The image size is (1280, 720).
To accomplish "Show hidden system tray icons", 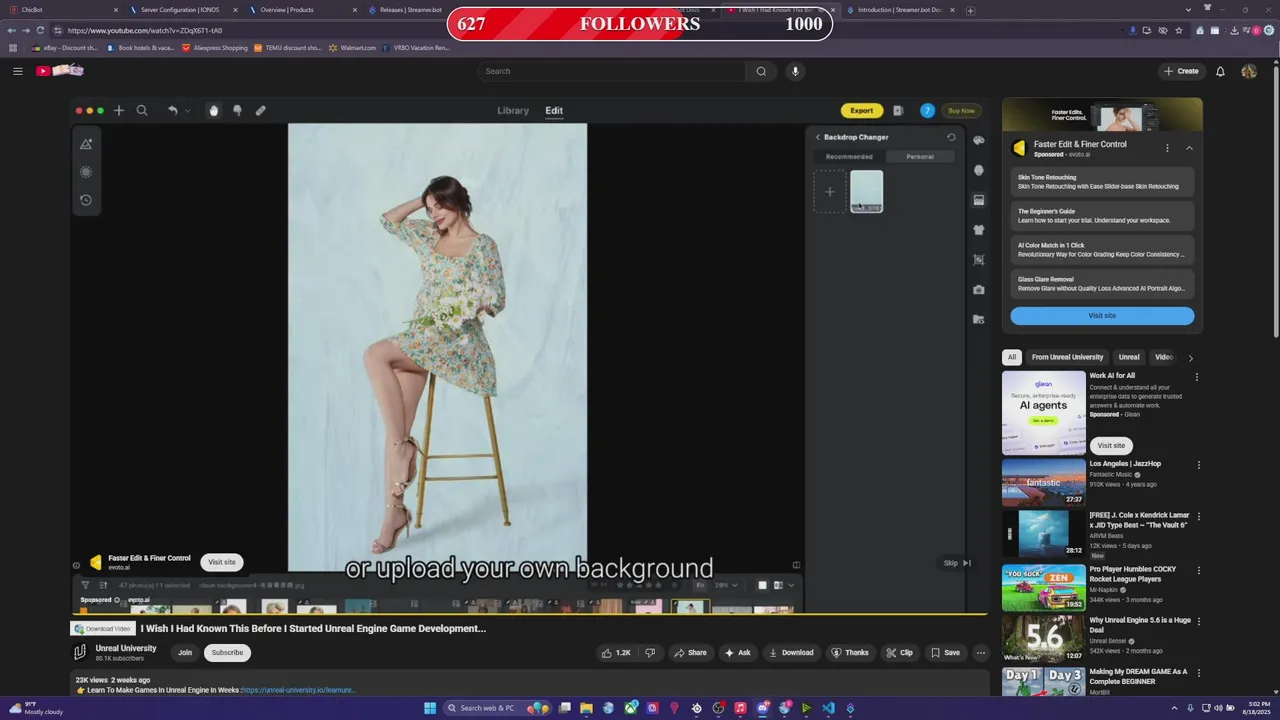I will (x=1175, y=708).
